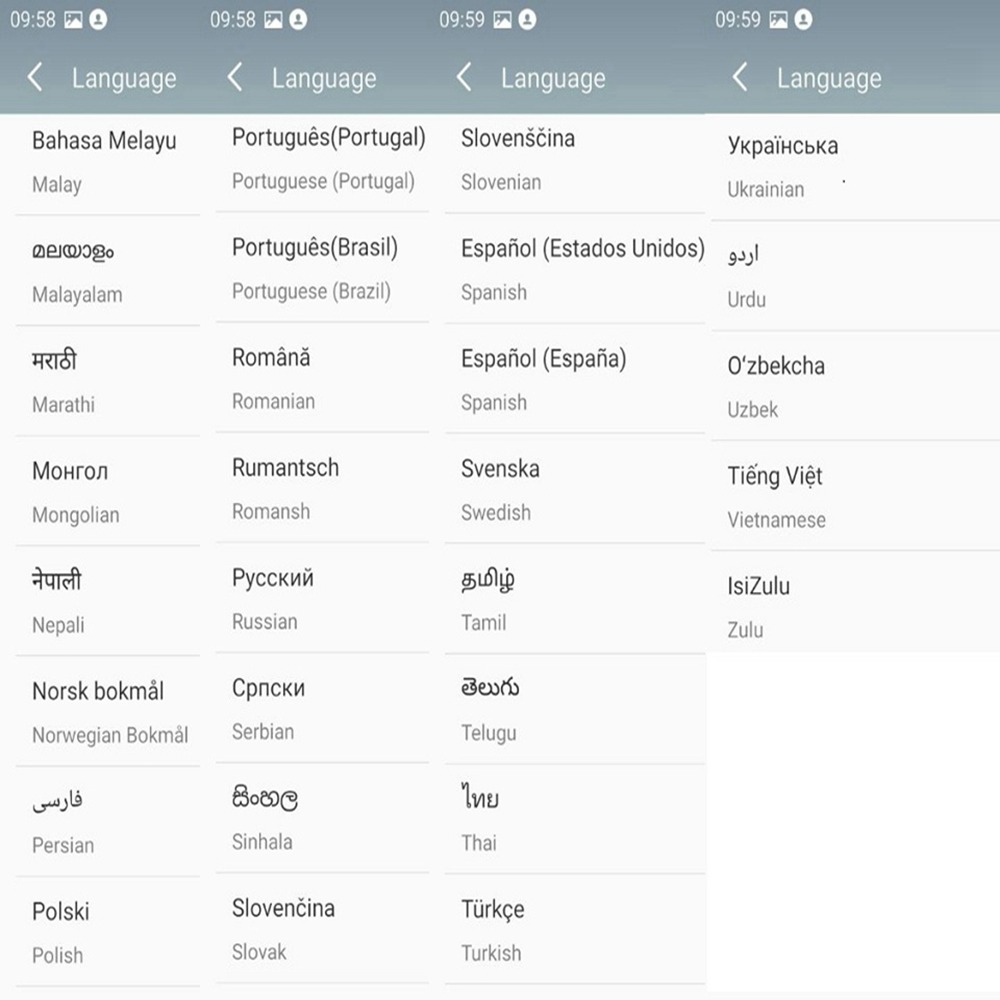Choose the Rumantsch (Romansh) entry
The height and width of the screenshot is (1000, 1000).
point(285,488)
